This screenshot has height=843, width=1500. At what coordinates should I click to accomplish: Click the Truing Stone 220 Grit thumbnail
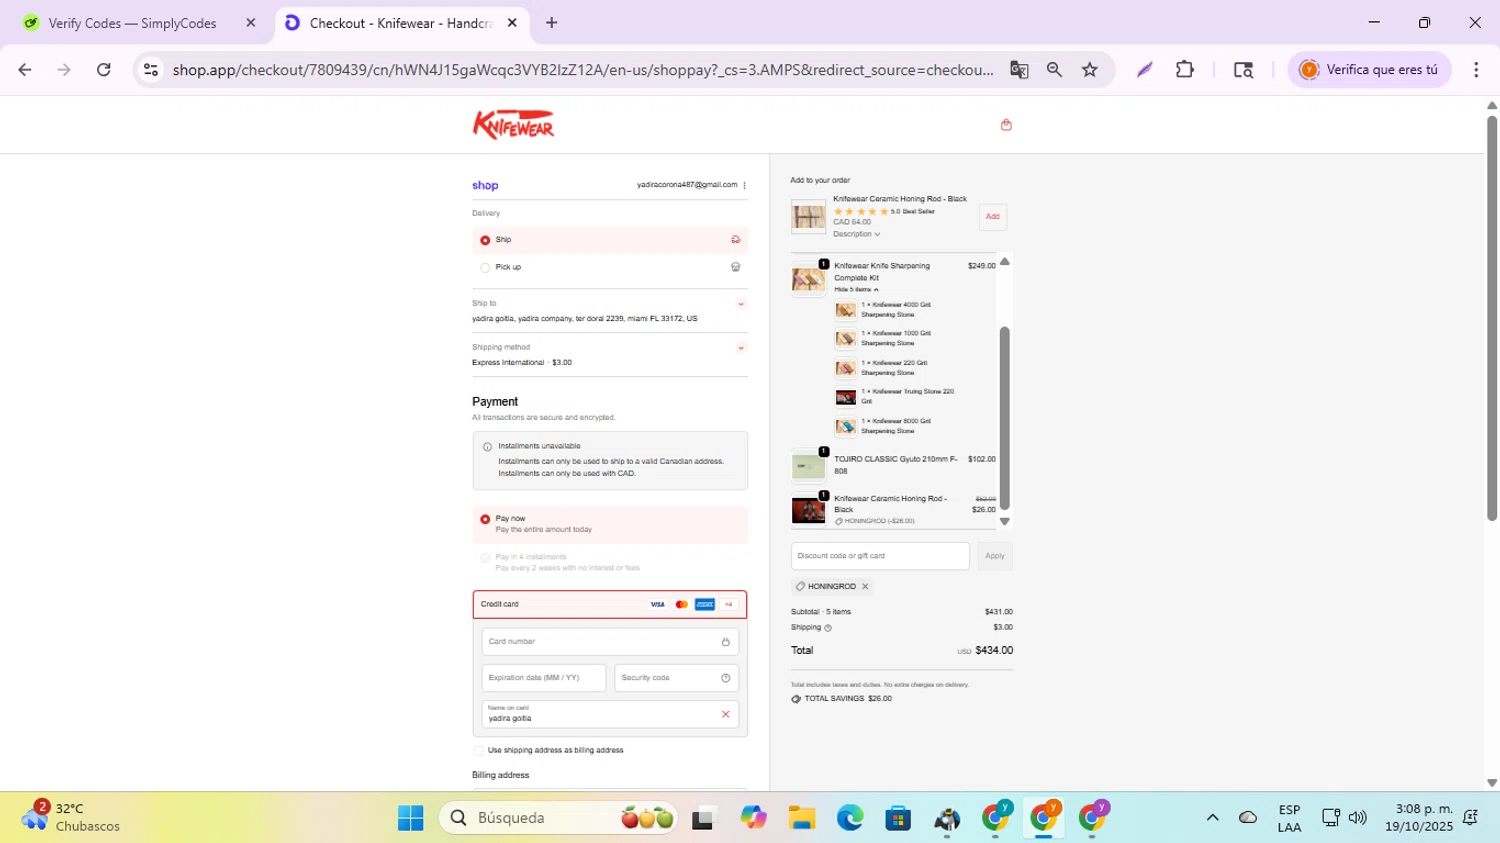pos(846,398)
